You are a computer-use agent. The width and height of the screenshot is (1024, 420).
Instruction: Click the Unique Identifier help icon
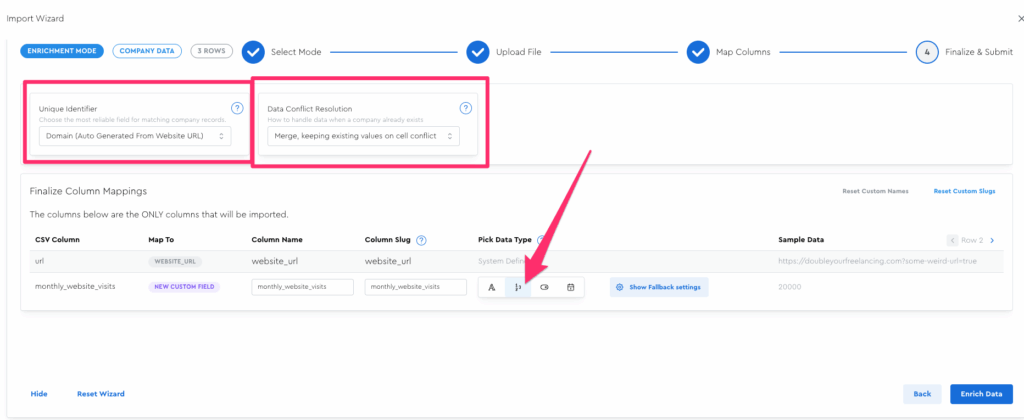pos(237,108)
